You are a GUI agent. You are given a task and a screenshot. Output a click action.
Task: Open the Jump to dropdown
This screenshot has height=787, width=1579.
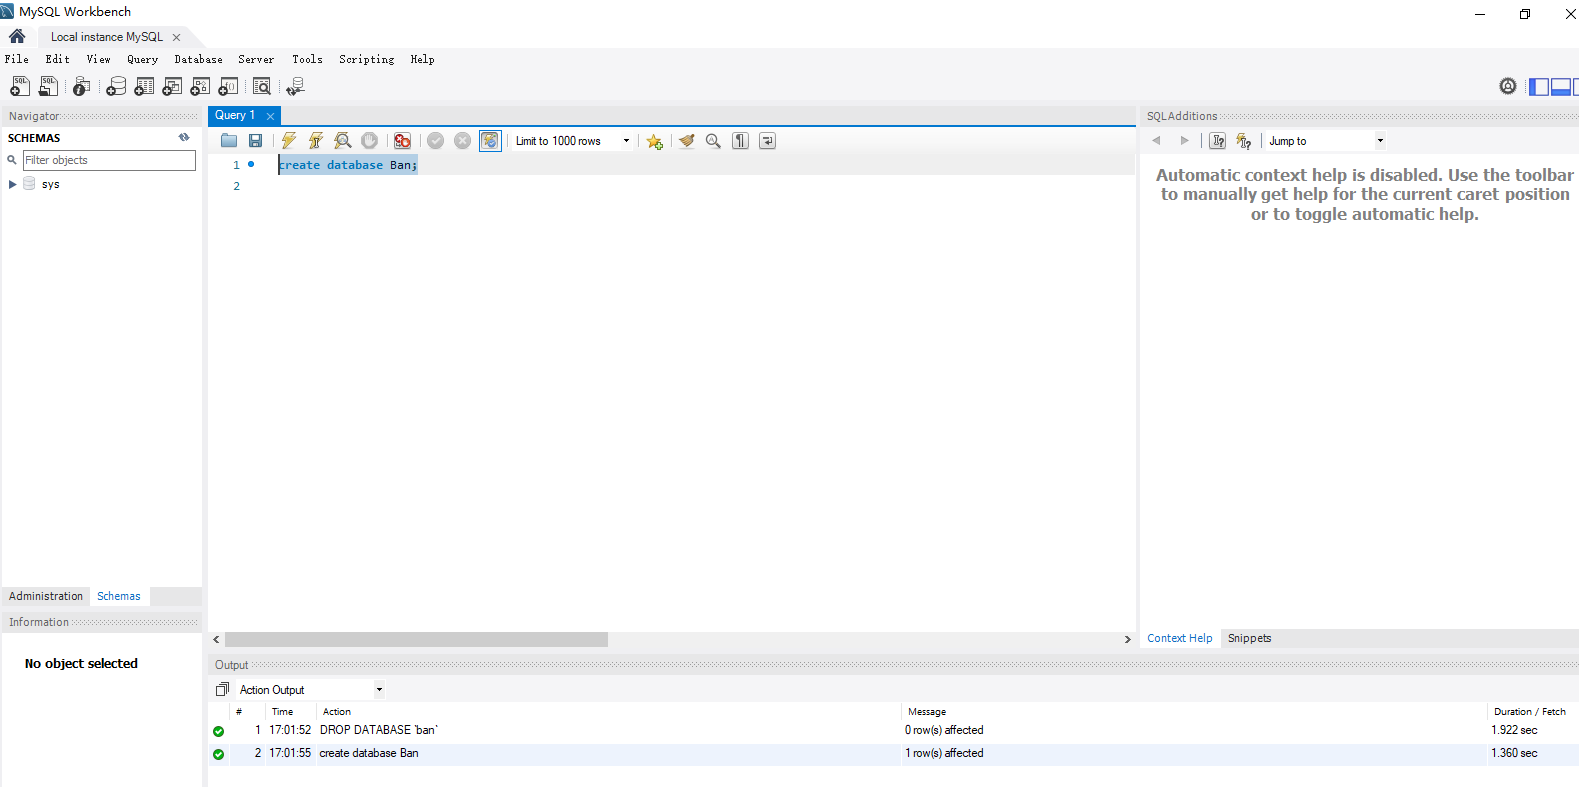point(1327,141)
